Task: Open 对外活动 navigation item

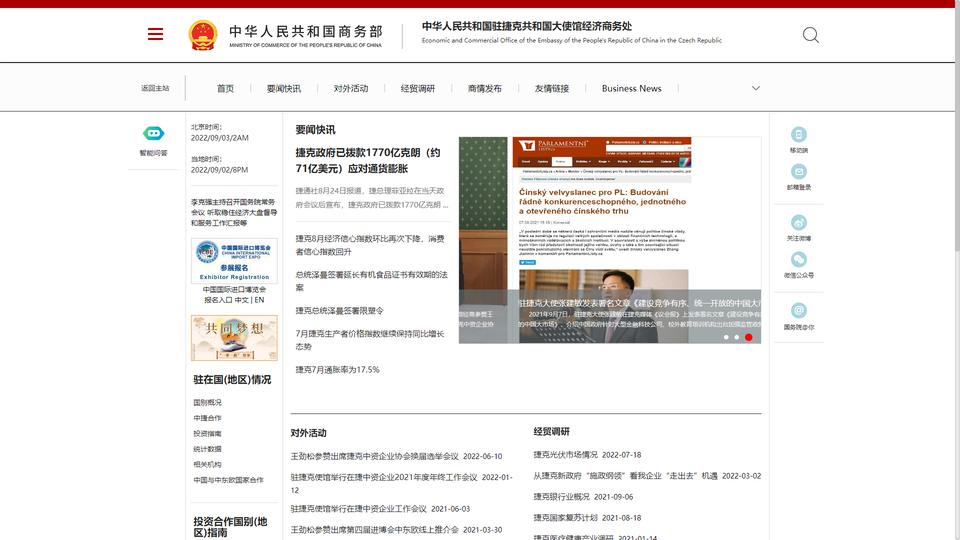Action: click(351, 88)
